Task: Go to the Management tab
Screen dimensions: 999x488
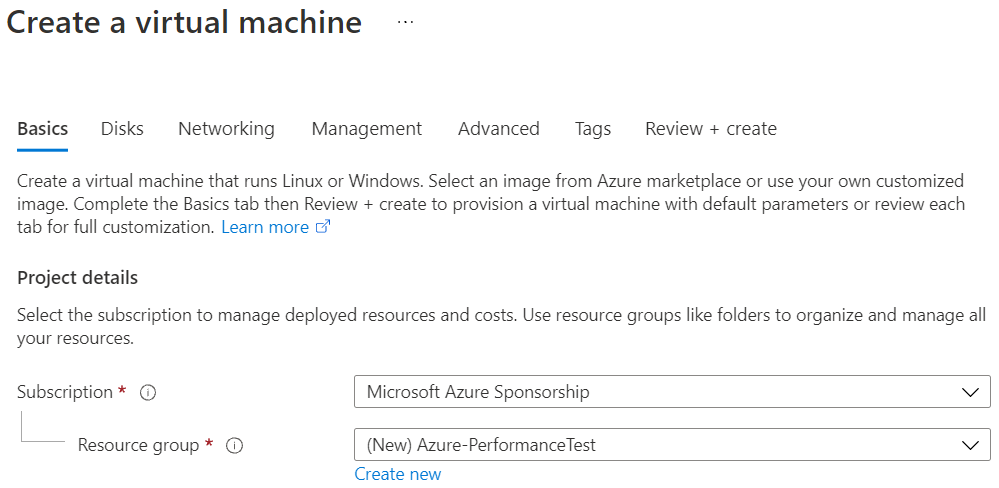Action: point(366,129)
